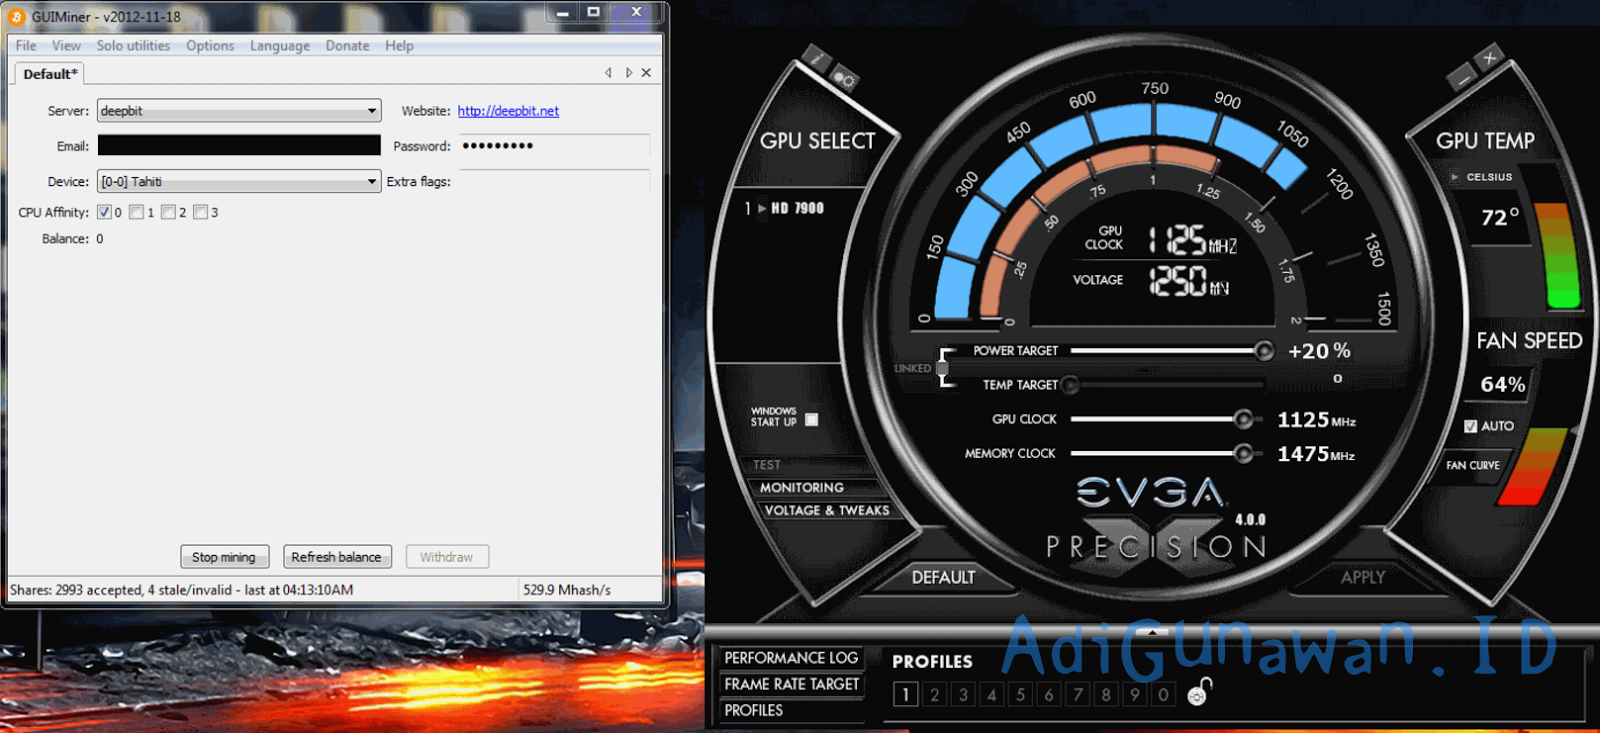Open the Language menu
The image size is (1600, 733).
pyautogui.click(x=280, y=46)
